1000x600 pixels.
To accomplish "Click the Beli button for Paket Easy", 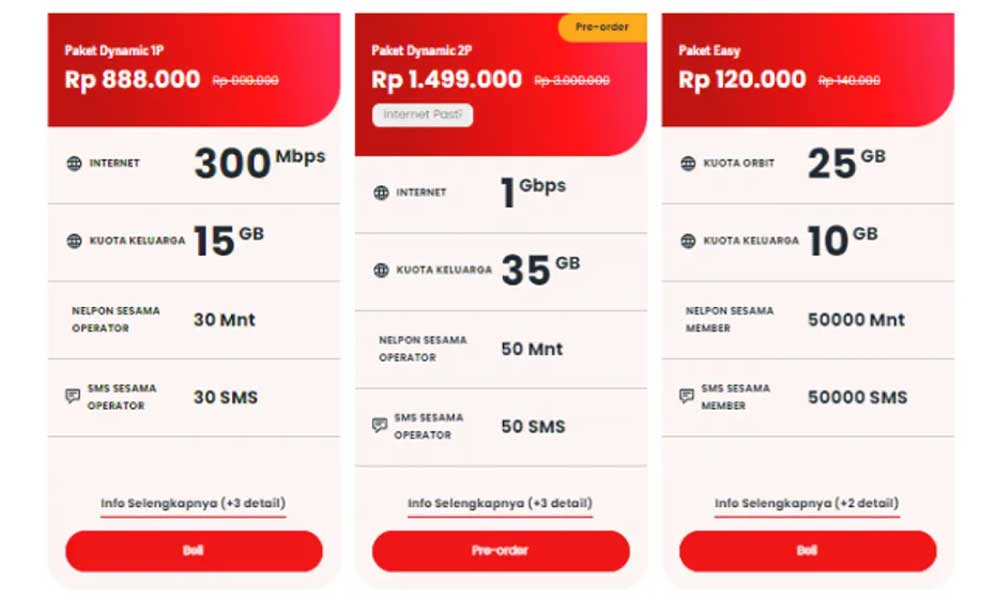I will click(808, 551).
